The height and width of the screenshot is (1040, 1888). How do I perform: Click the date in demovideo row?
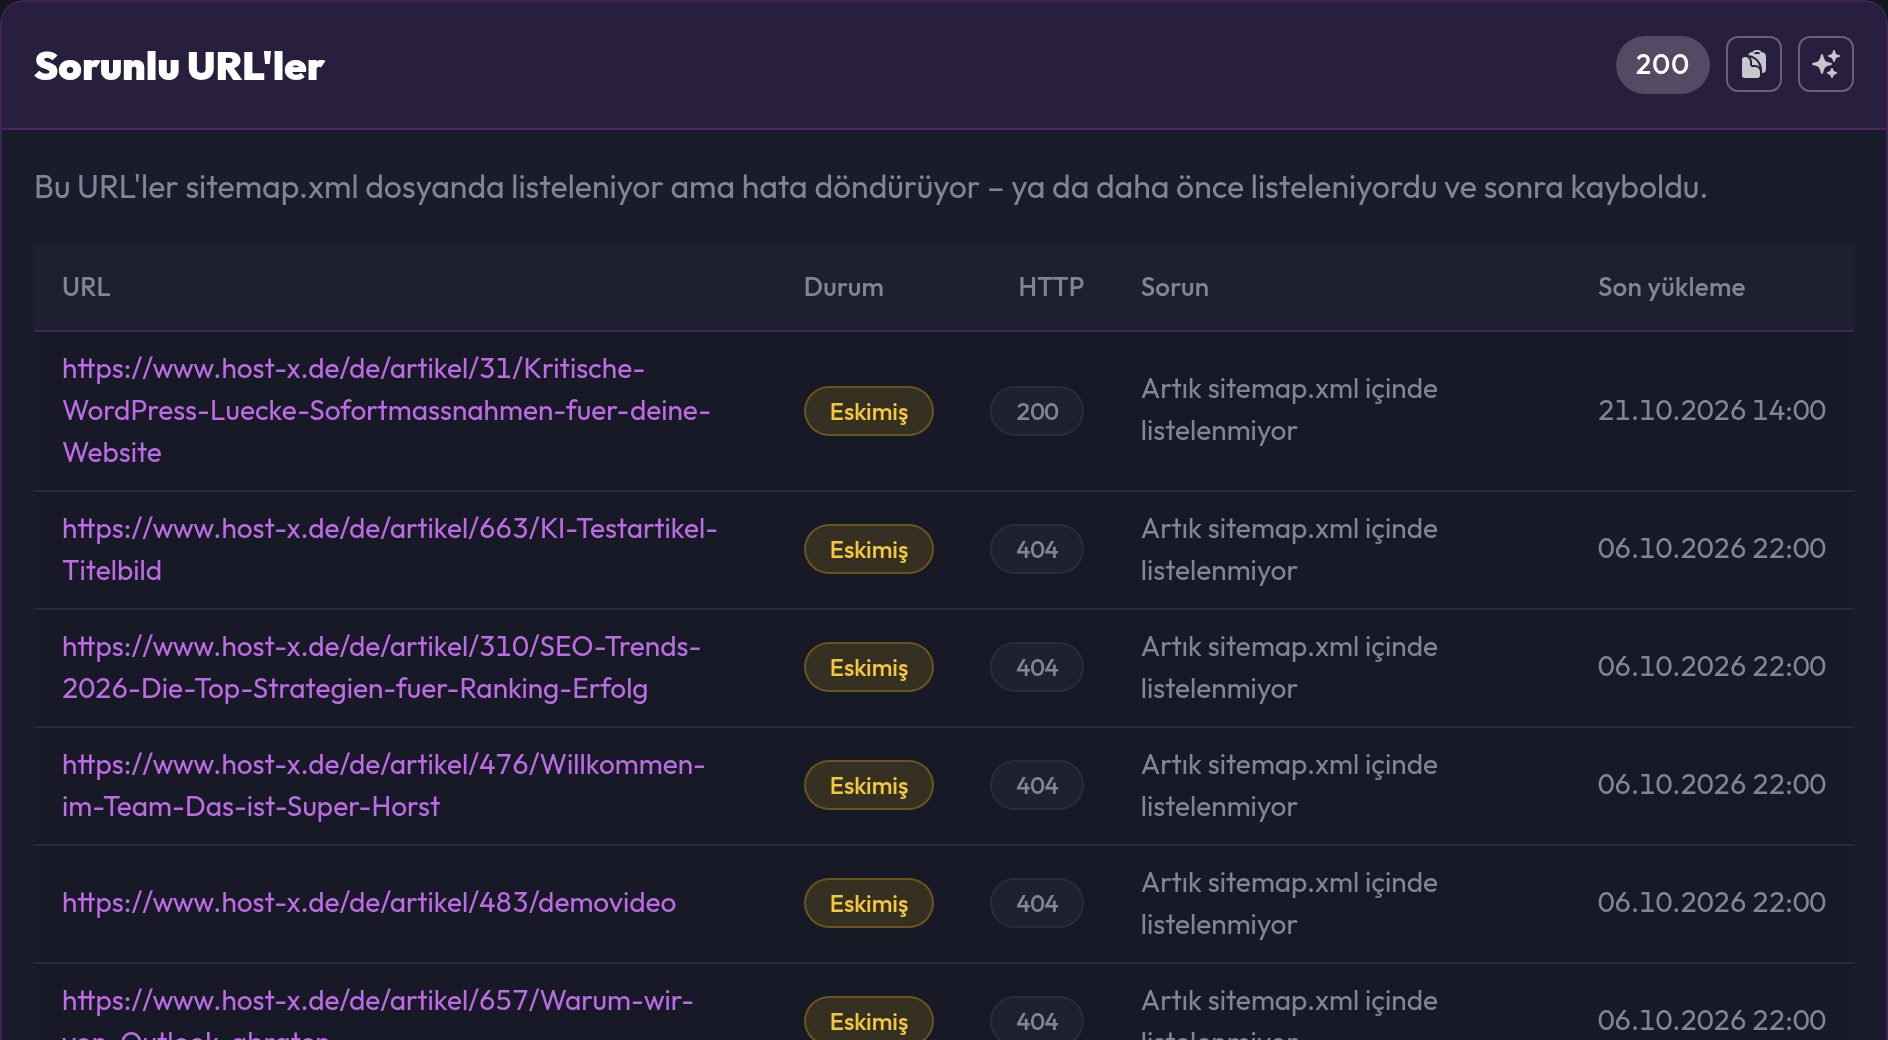pyautogui.click(x=1711, y=902)
